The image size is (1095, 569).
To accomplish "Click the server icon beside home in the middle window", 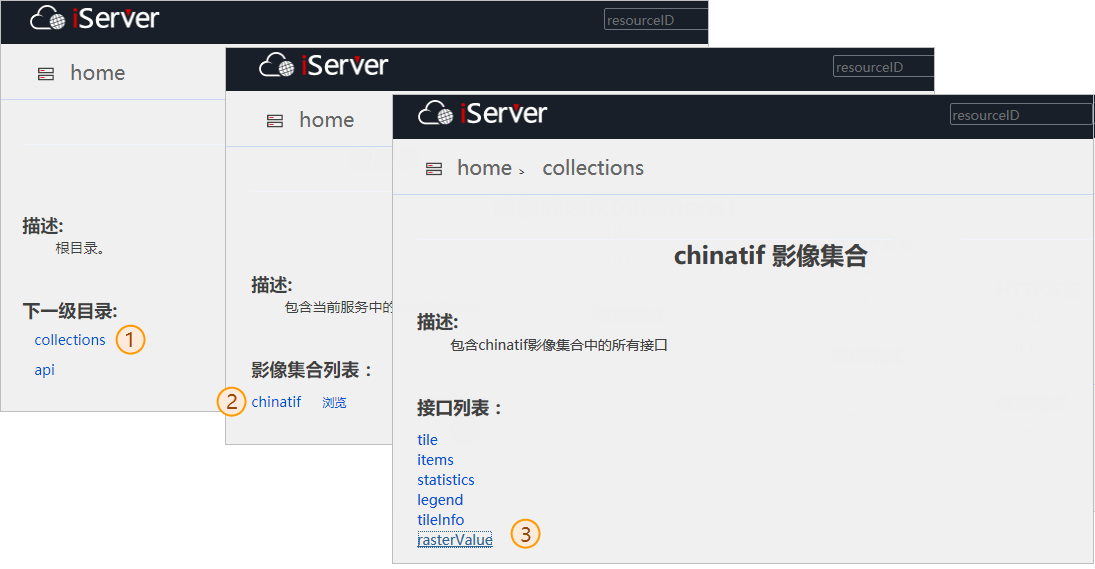I will pos(275,121).
